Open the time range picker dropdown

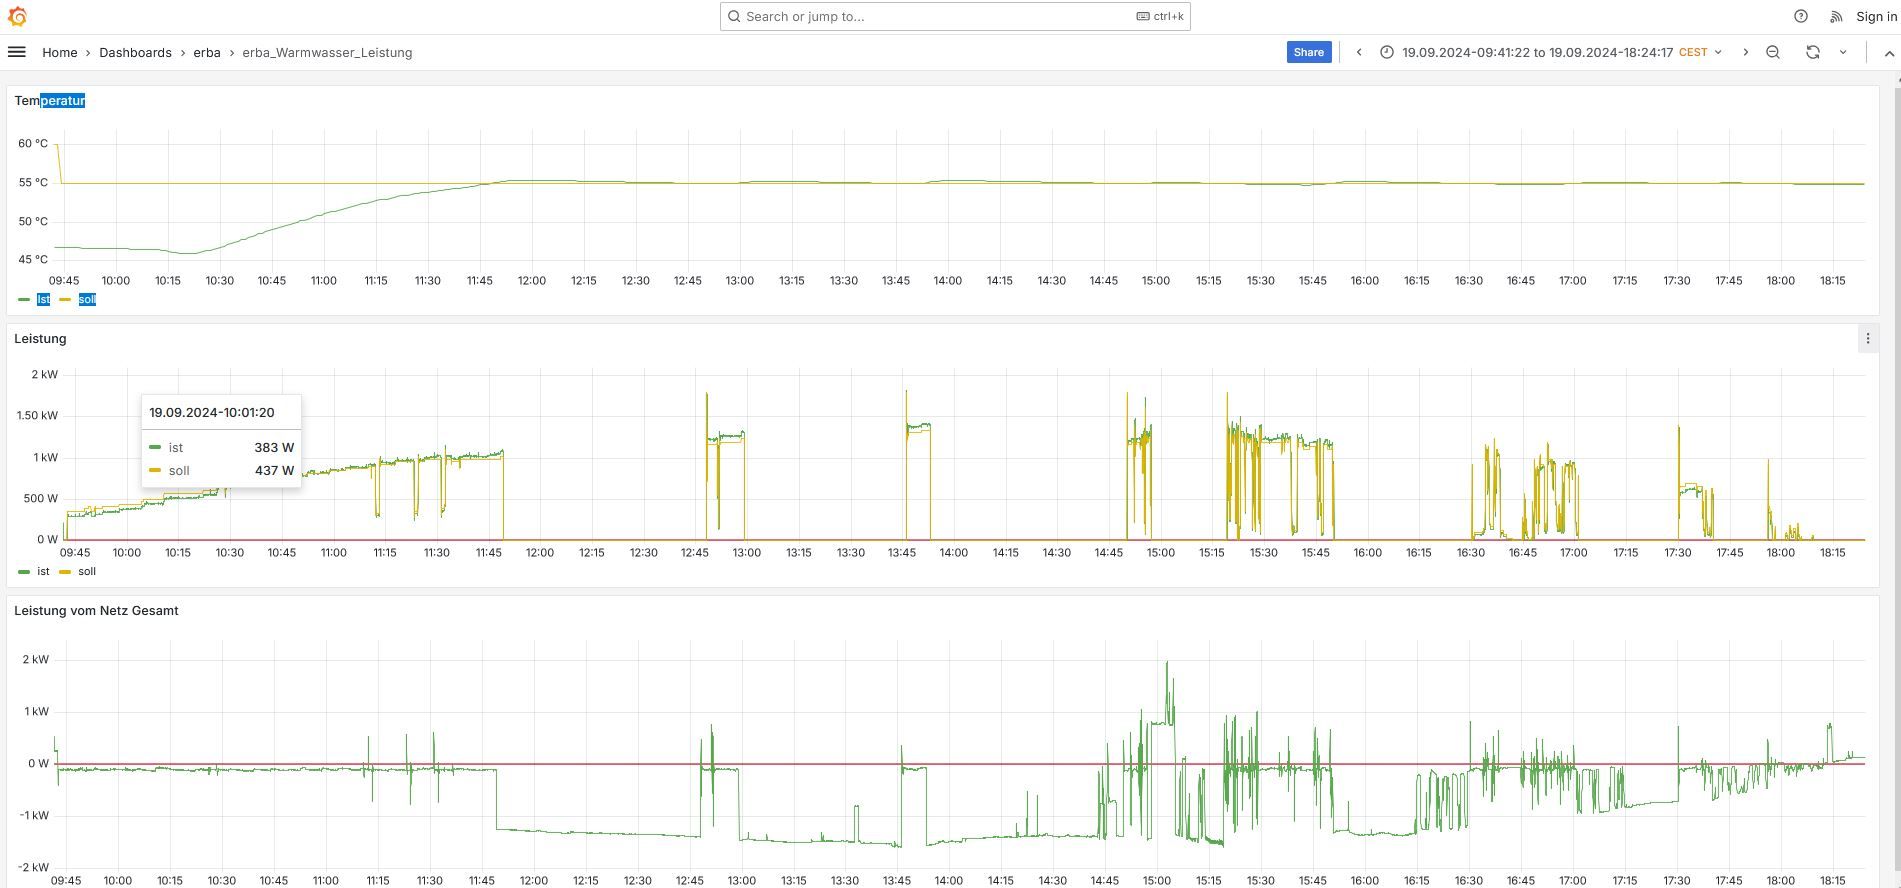pos(1550,52)
